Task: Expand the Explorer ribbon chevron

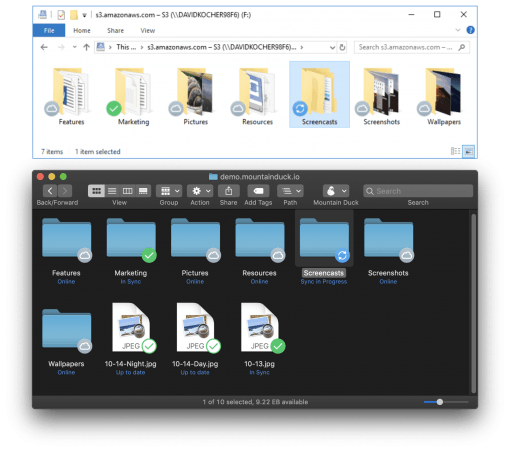Action: click(x=458, y=30)
